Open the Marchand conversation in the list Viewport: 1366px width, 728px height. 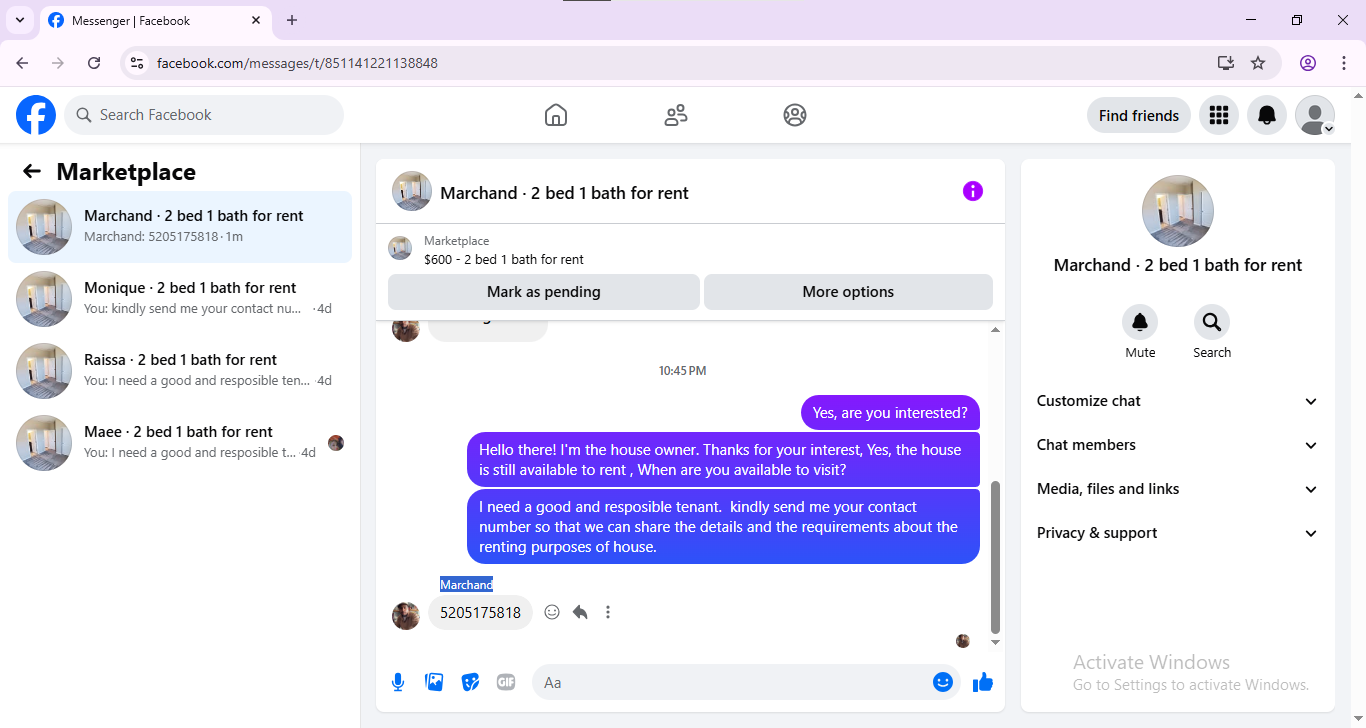point(180,227)
